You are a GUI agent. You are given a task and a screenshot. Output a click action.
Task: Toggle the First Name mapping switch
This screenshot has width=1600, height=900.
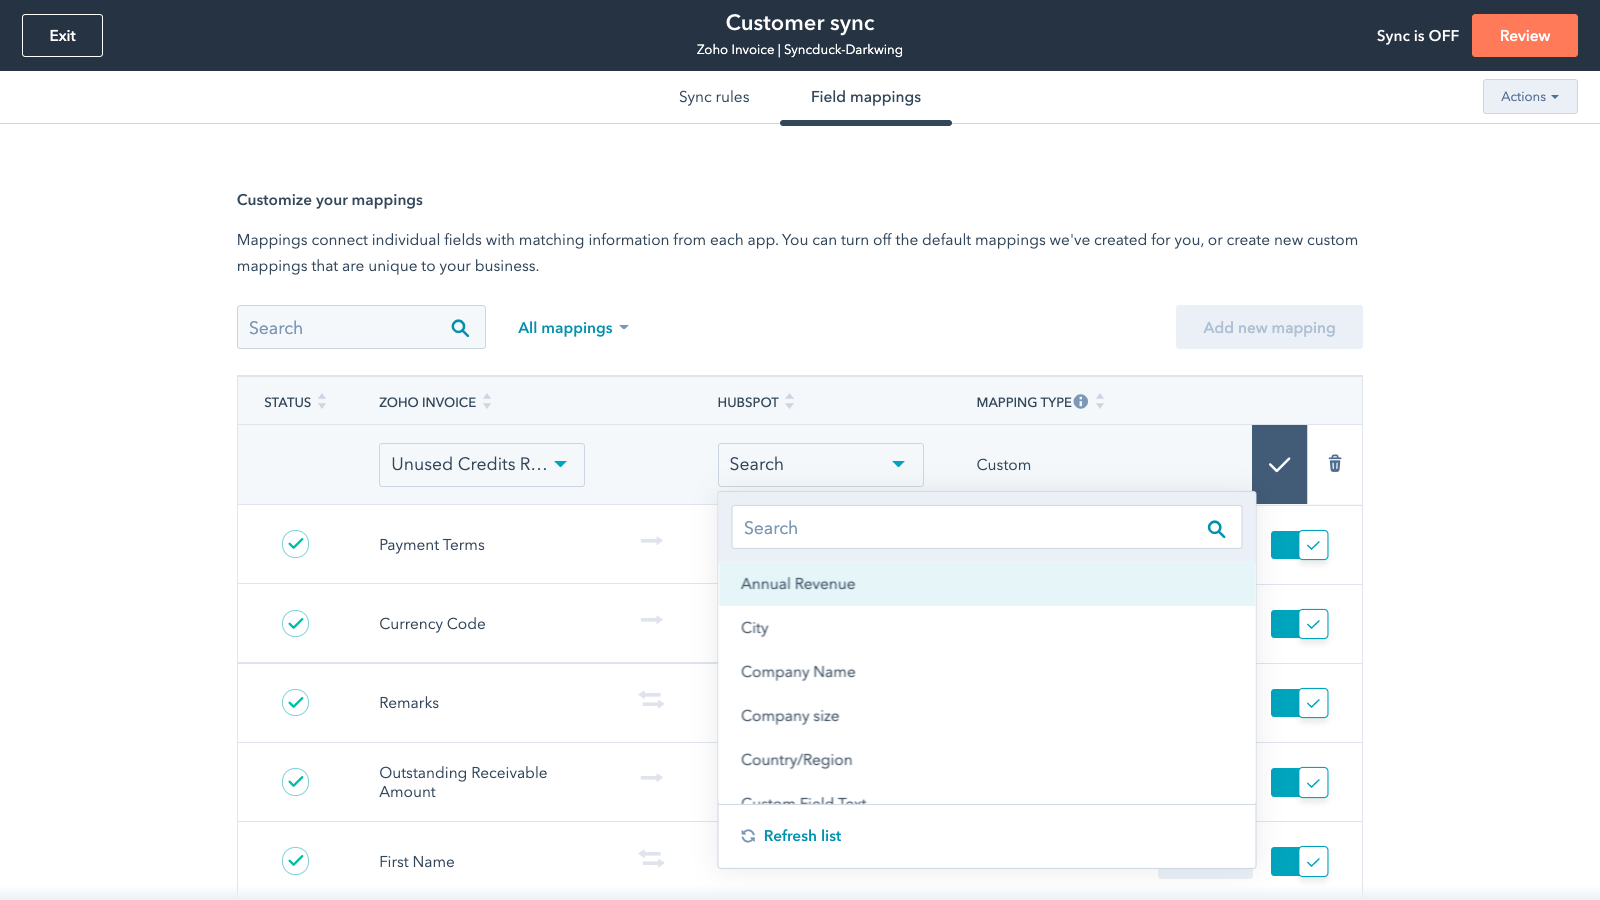tap(1299, 861)
